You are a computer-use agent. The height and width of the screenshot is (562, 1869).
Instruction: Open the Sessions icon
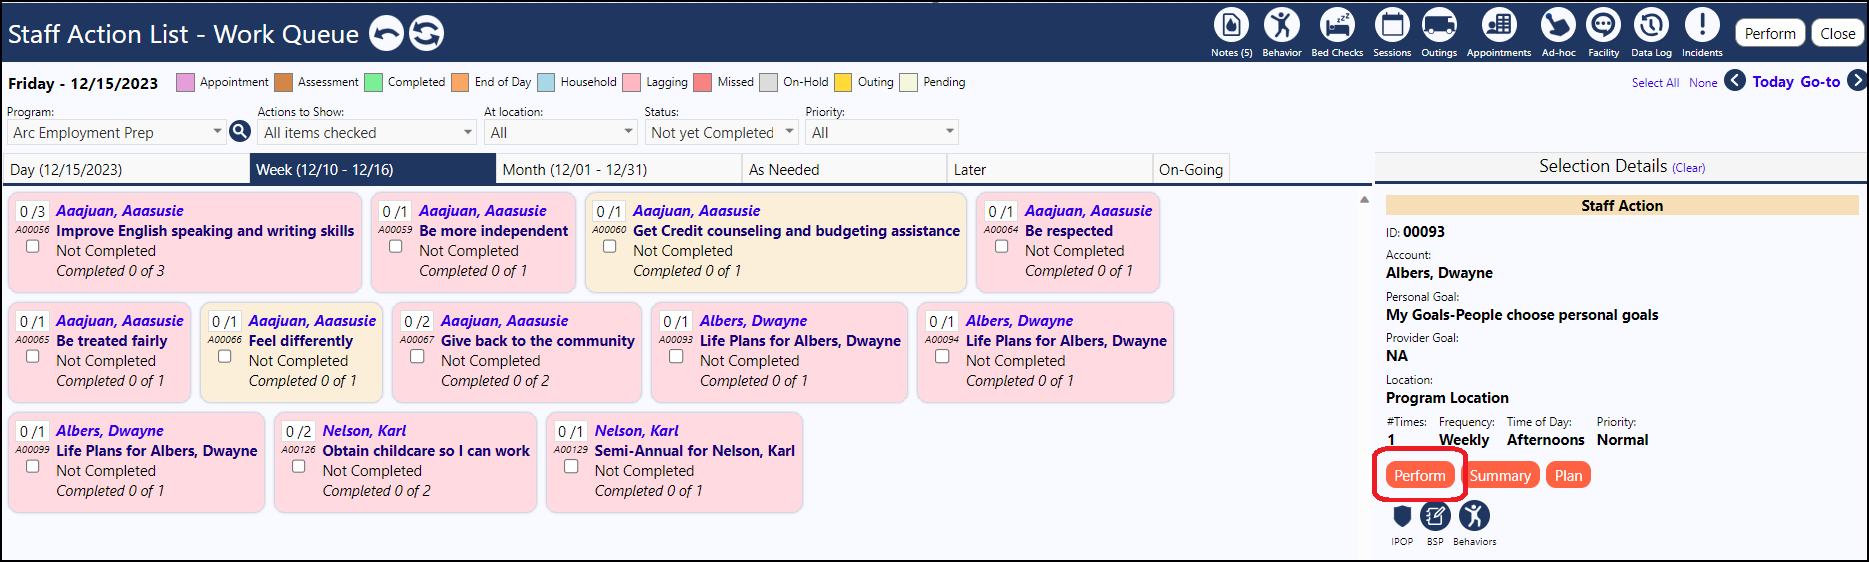pyautogui.click(x=1391, y=25)
